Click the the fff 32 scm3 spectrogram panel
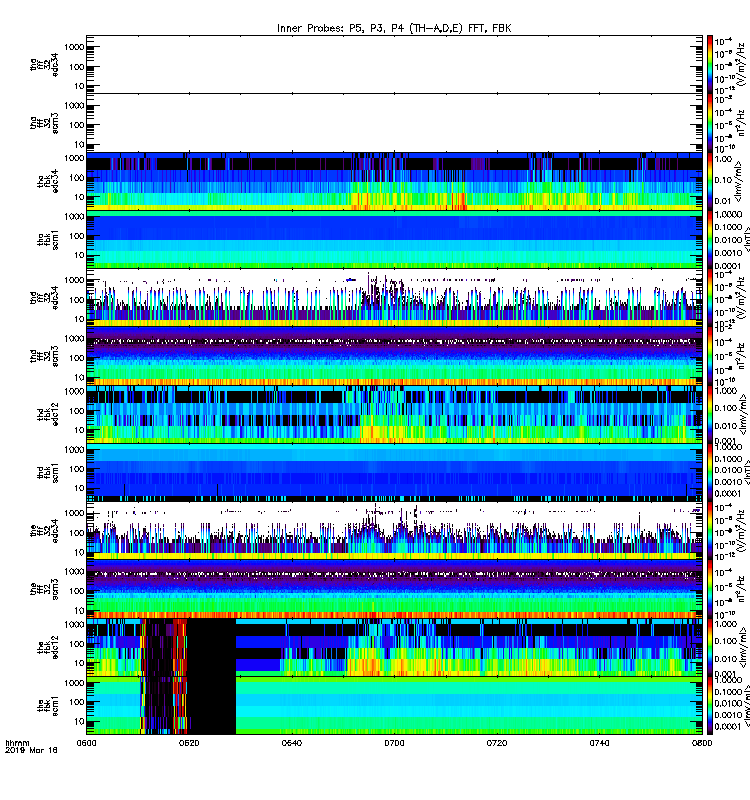The width and height of the screenshot is (750, 800). click(x=394, y=588)
